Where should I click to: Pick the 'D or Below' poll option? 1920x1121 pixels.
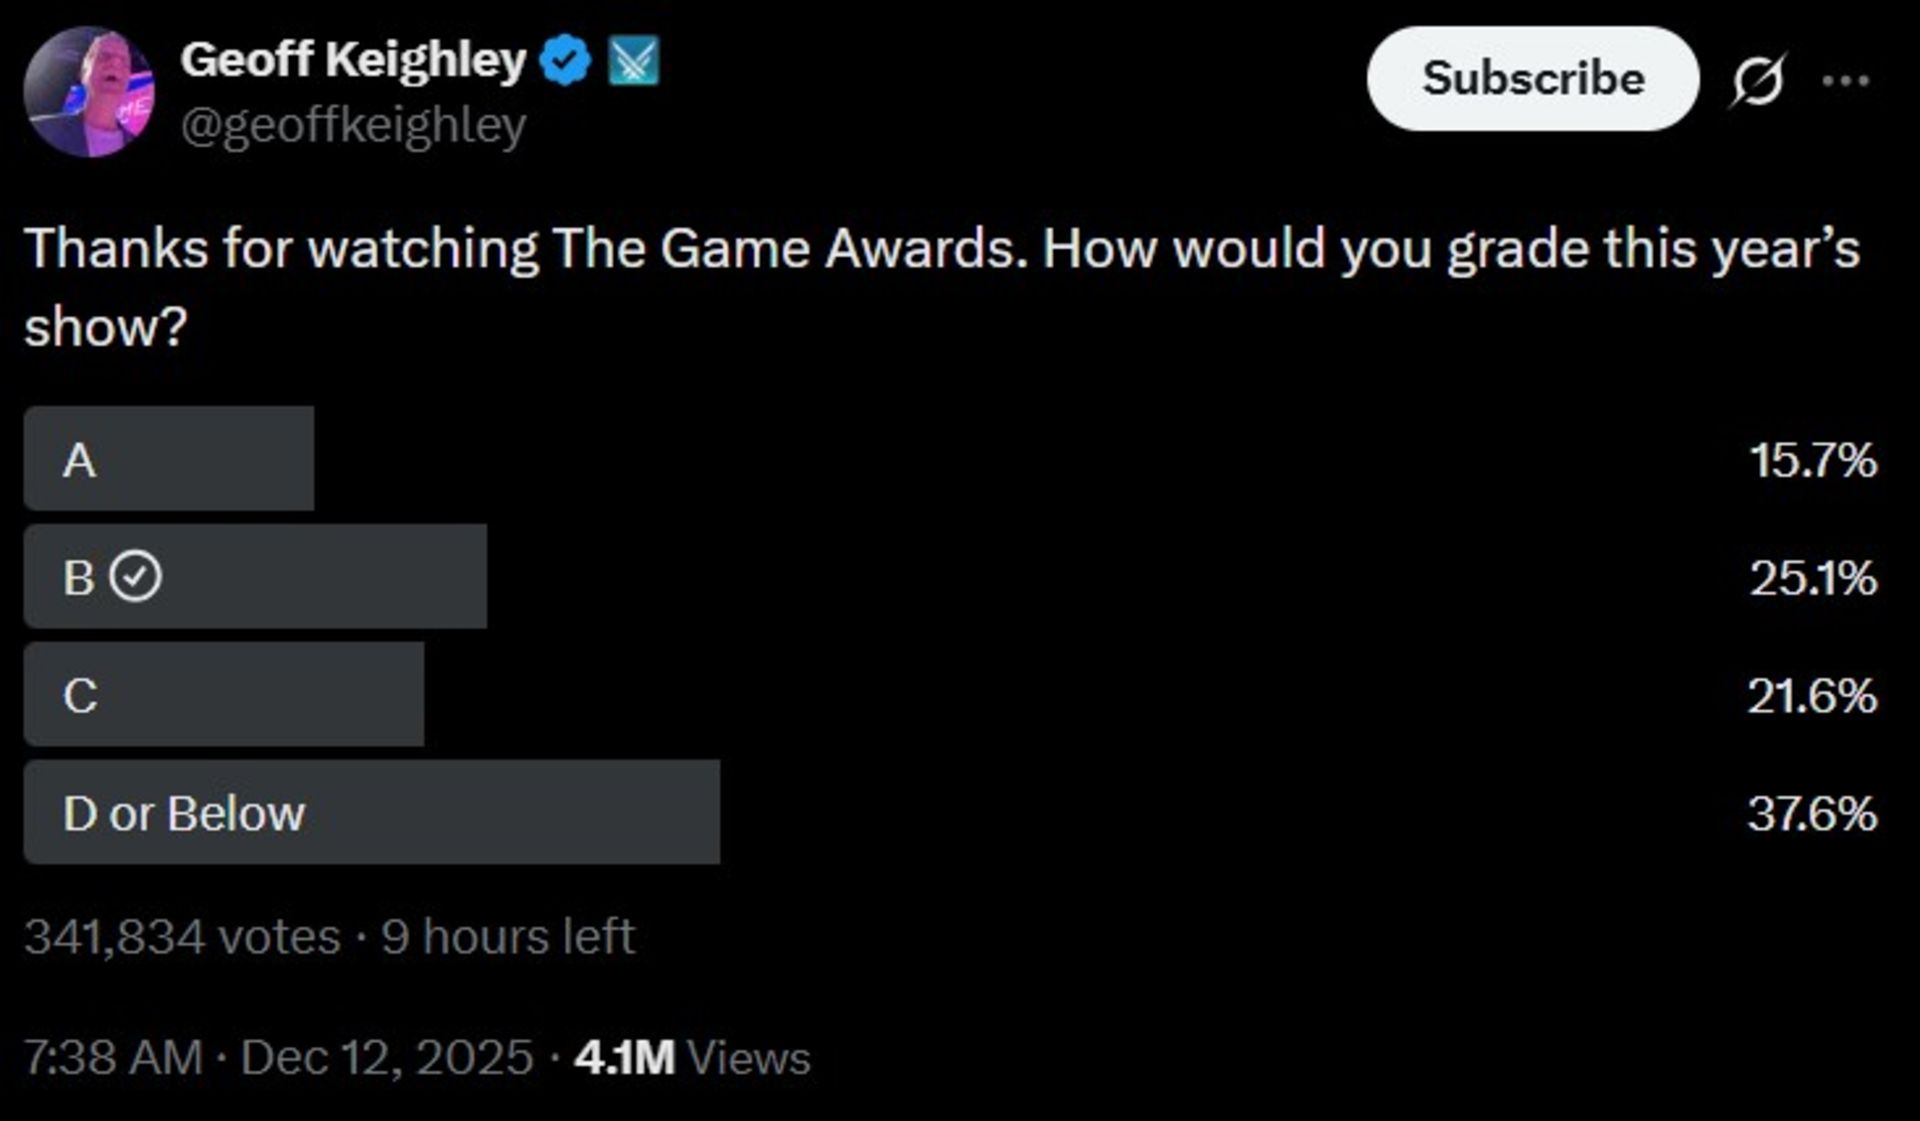point(371,812)
